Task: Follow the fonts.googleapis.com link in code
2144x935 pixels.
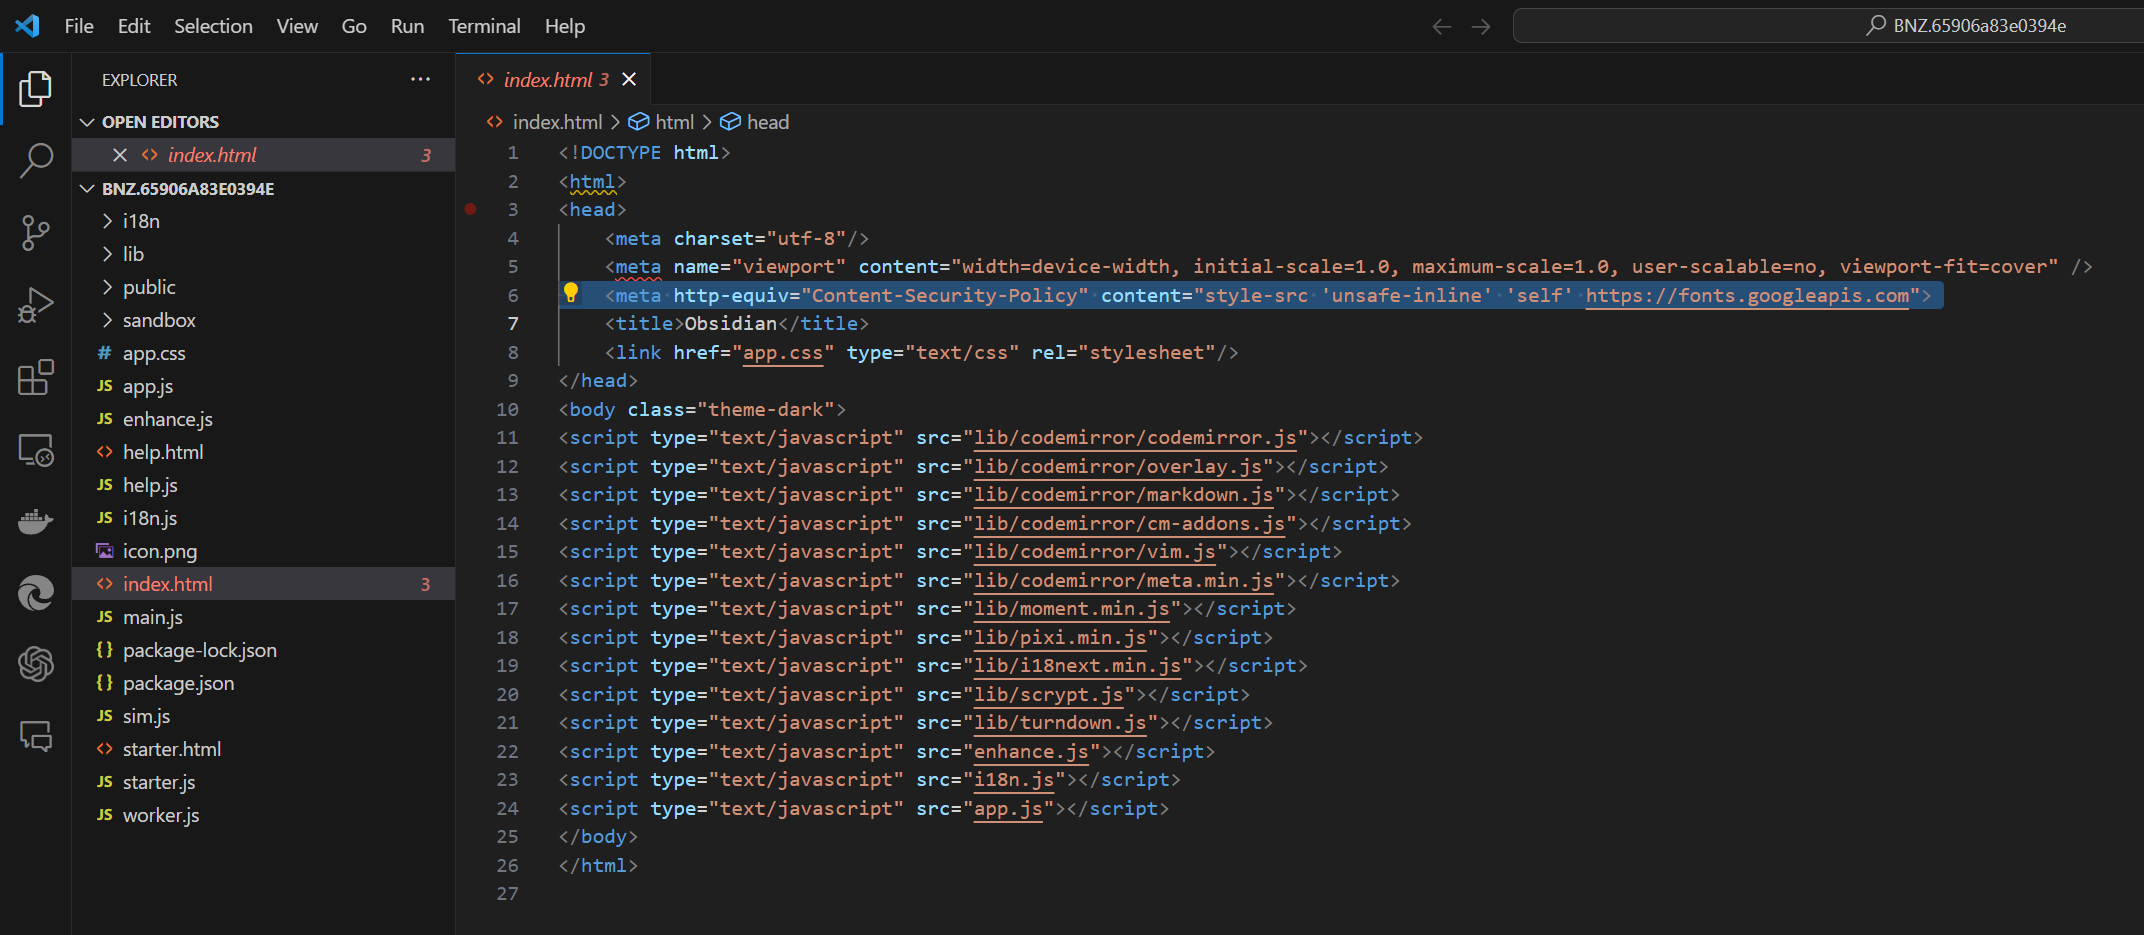Action: (1747, 295)
